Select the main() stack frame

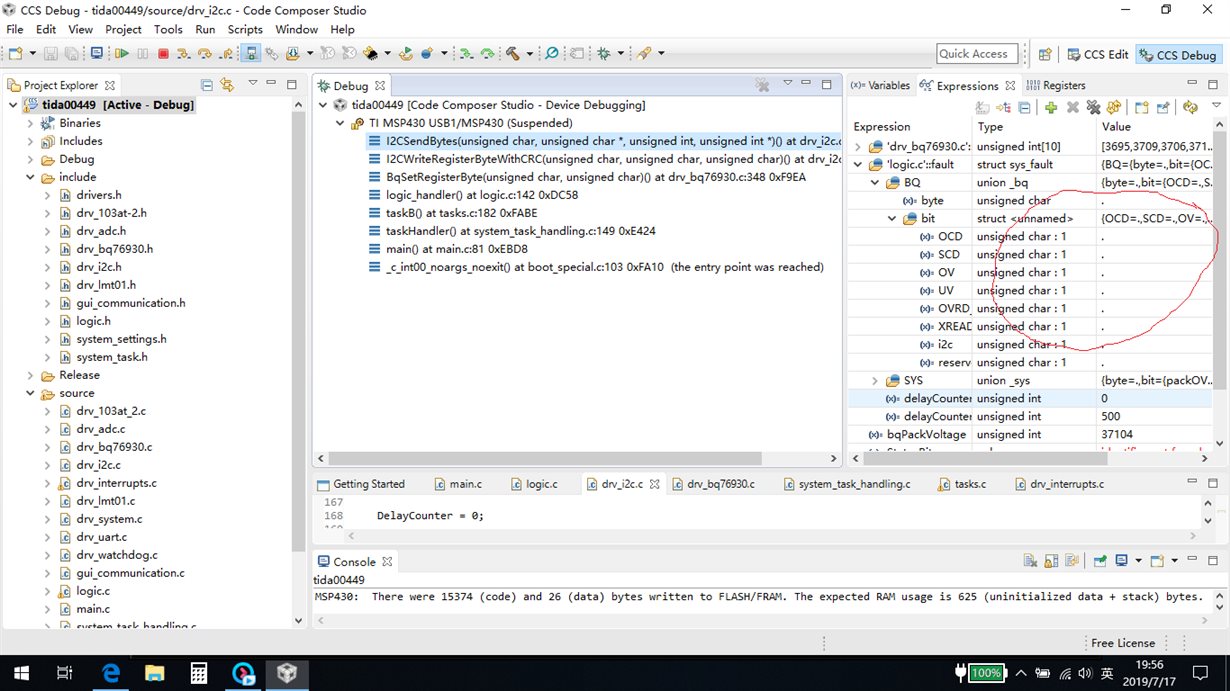[457, 249]
